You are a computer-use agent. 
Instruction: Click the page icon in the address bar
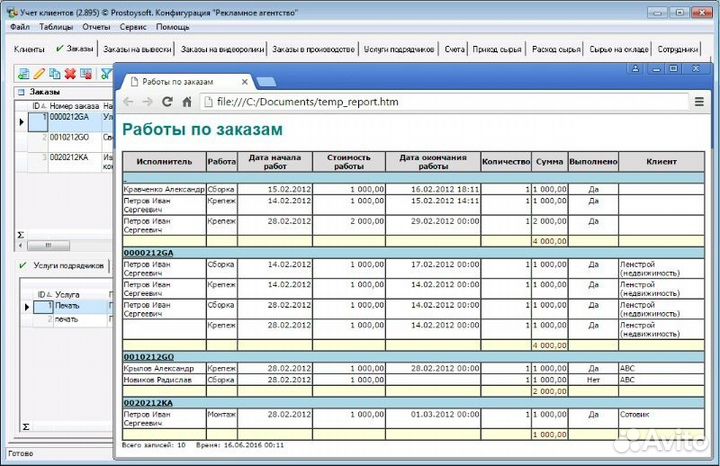tap(208, 102)
